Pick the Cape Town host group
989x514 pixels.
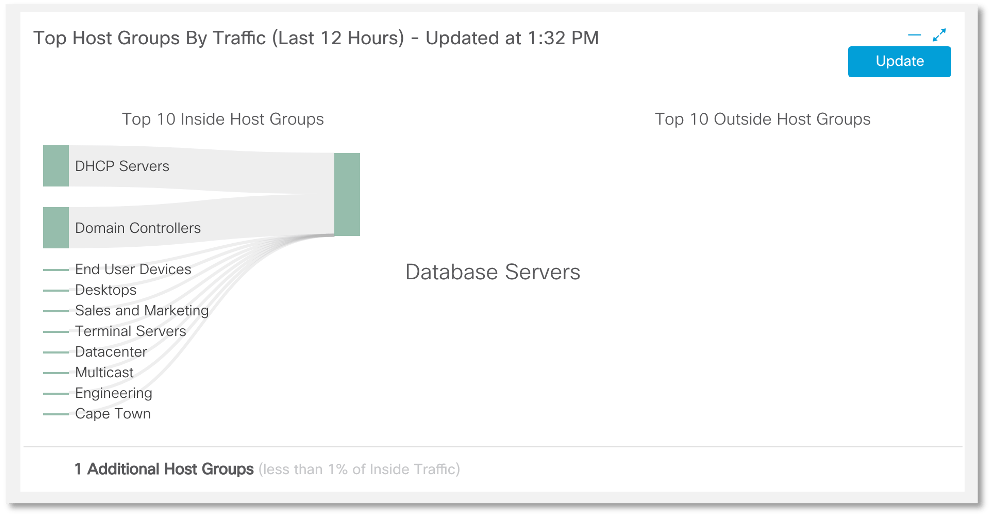pyautogui.click(x=112, y=414)
